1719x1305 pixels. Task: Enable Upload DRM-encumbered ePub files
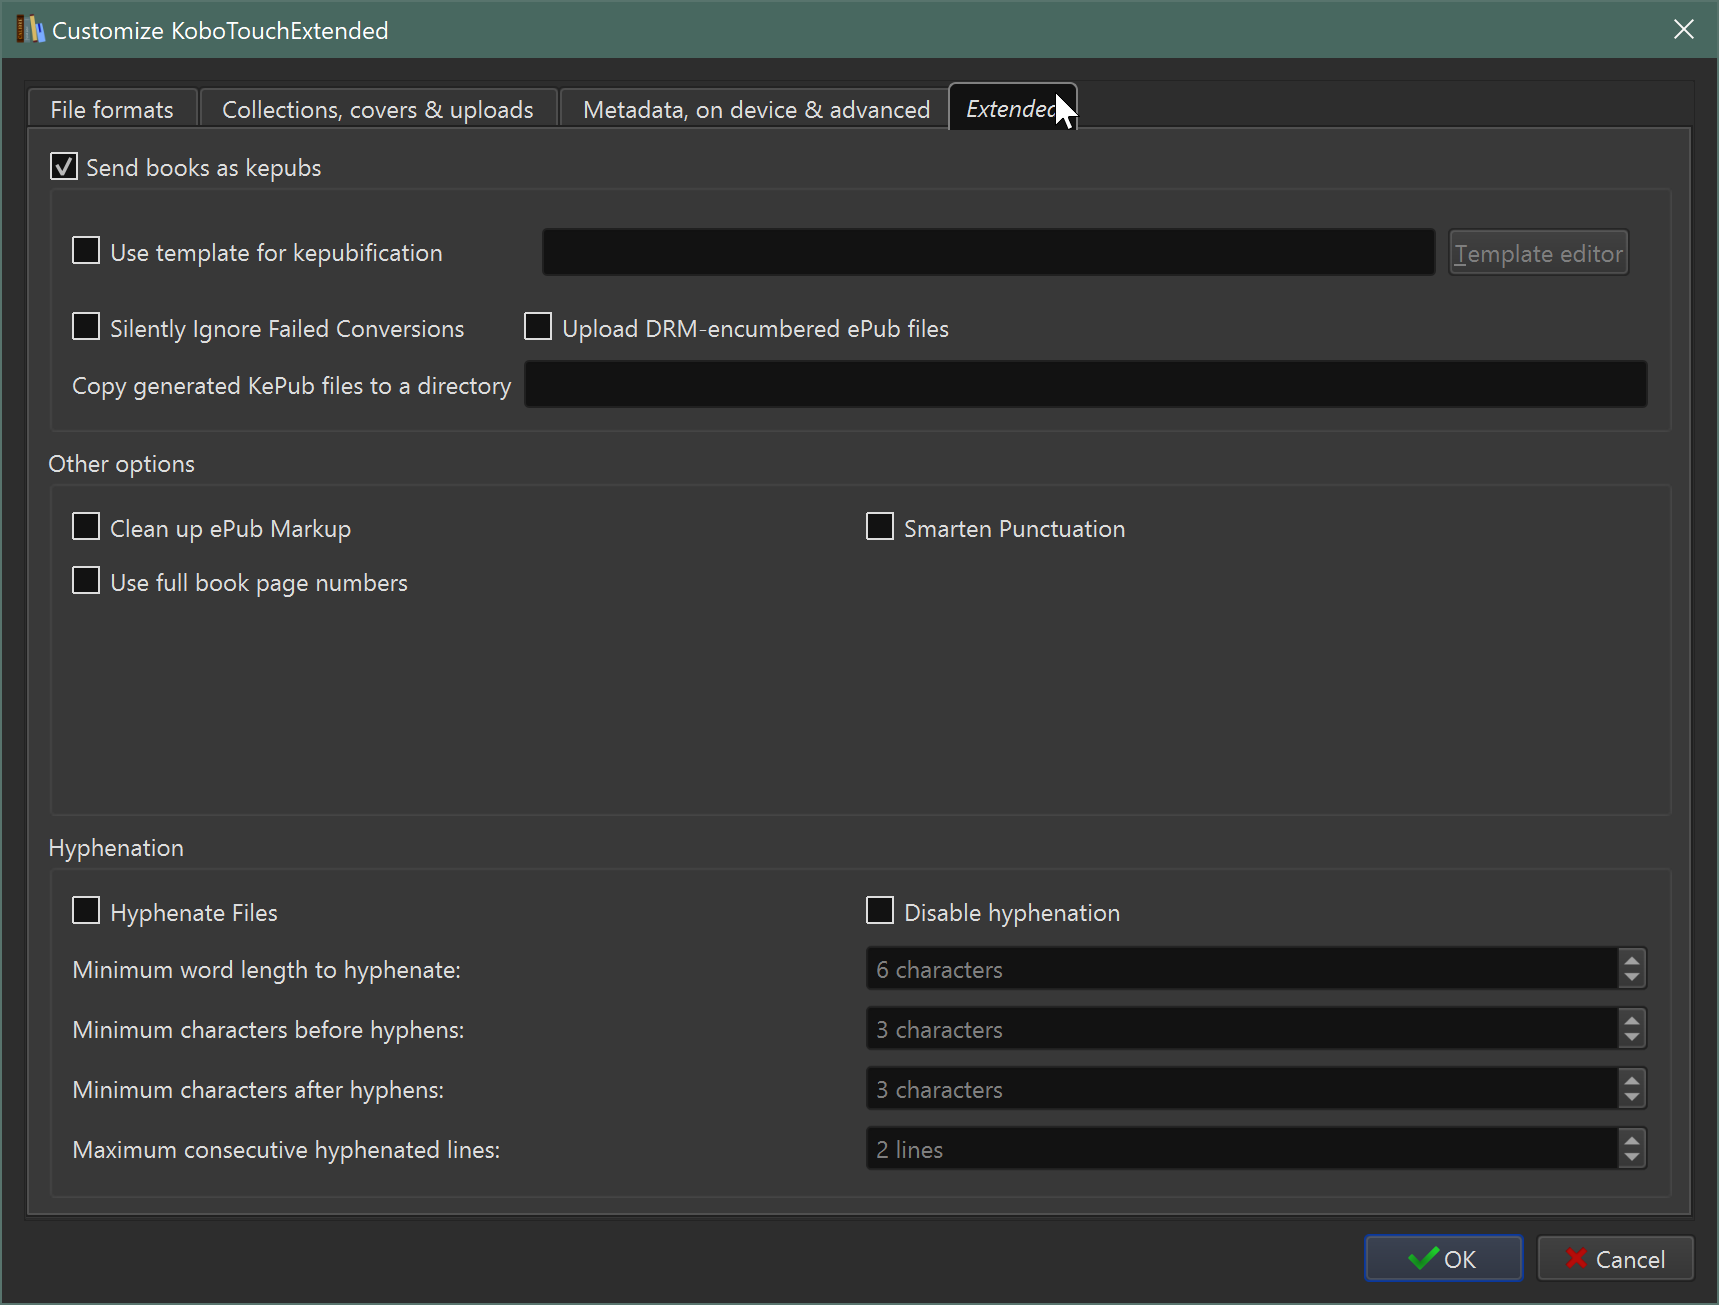click(538, 327)
